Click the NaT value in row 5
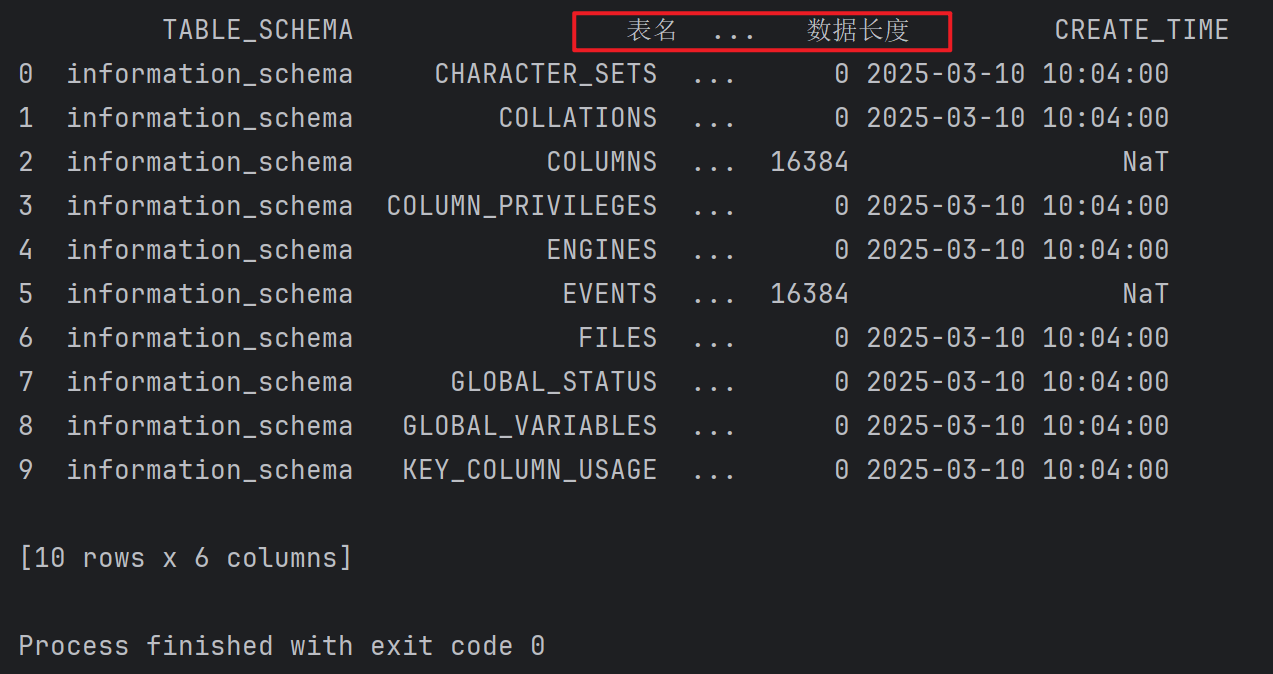This screenshot has height=674, width=1273. 1146,294
